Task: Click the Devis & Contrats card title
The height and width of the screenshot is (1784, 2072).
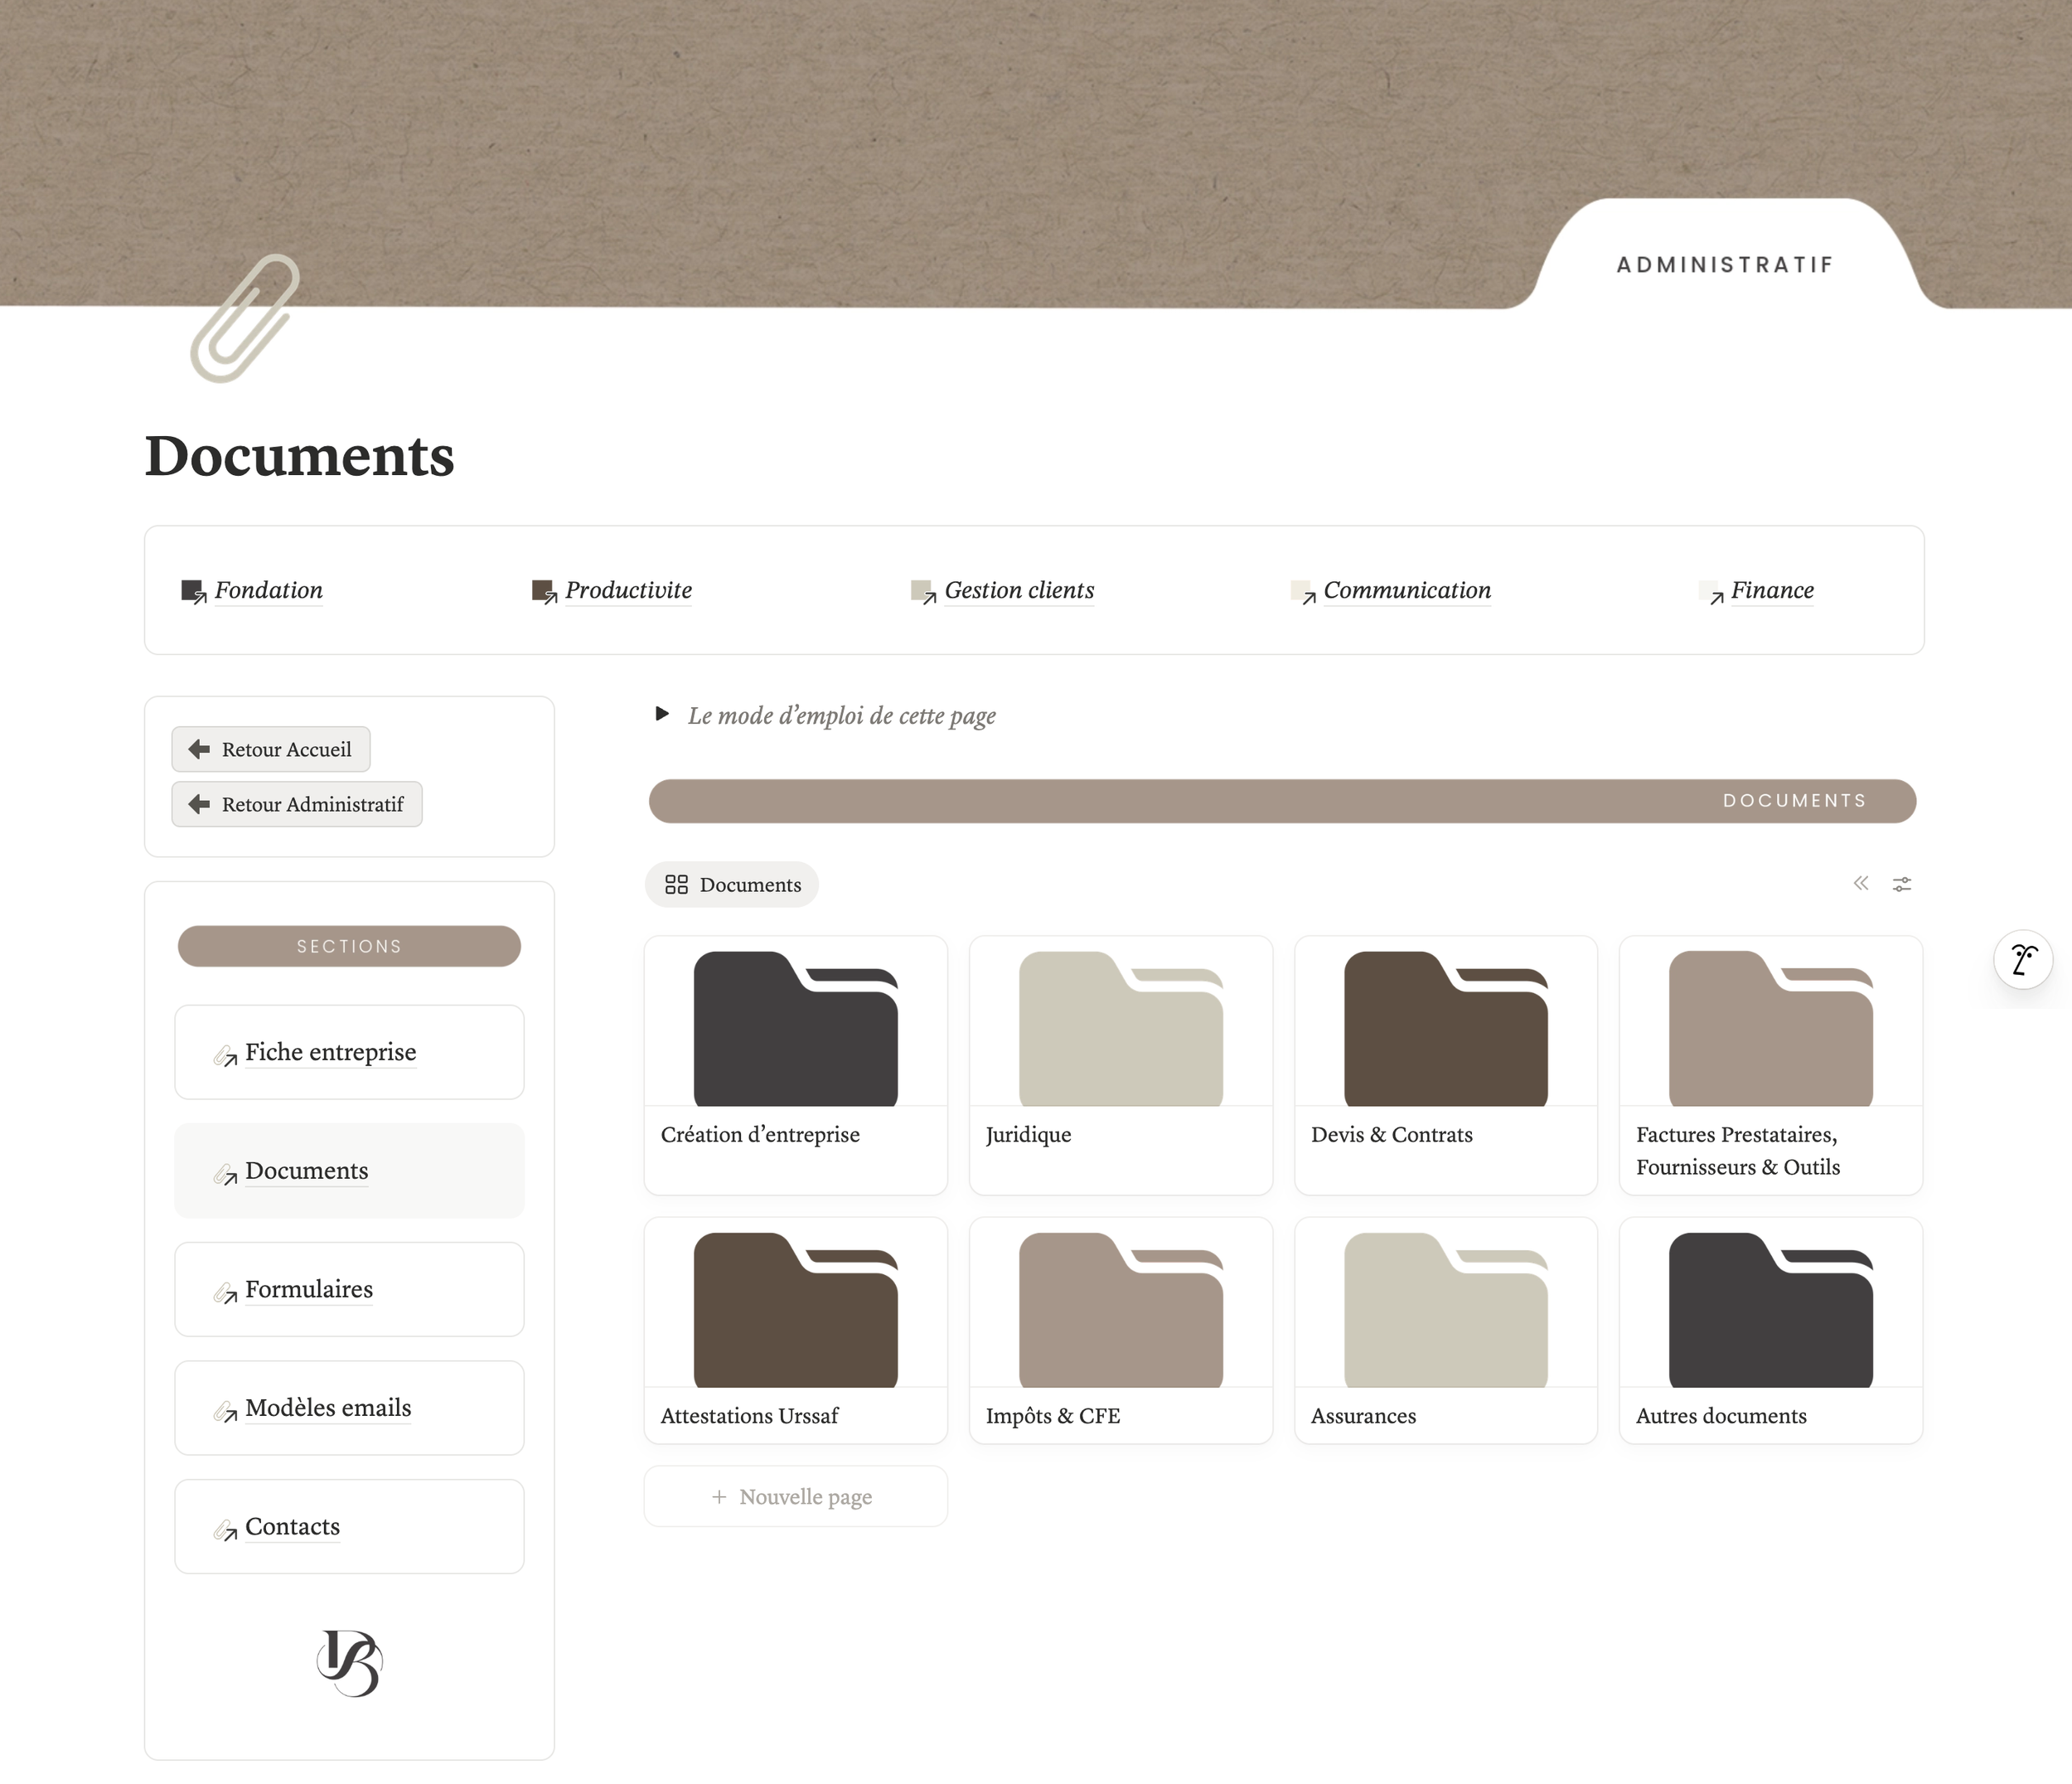Action: 1392,1135
